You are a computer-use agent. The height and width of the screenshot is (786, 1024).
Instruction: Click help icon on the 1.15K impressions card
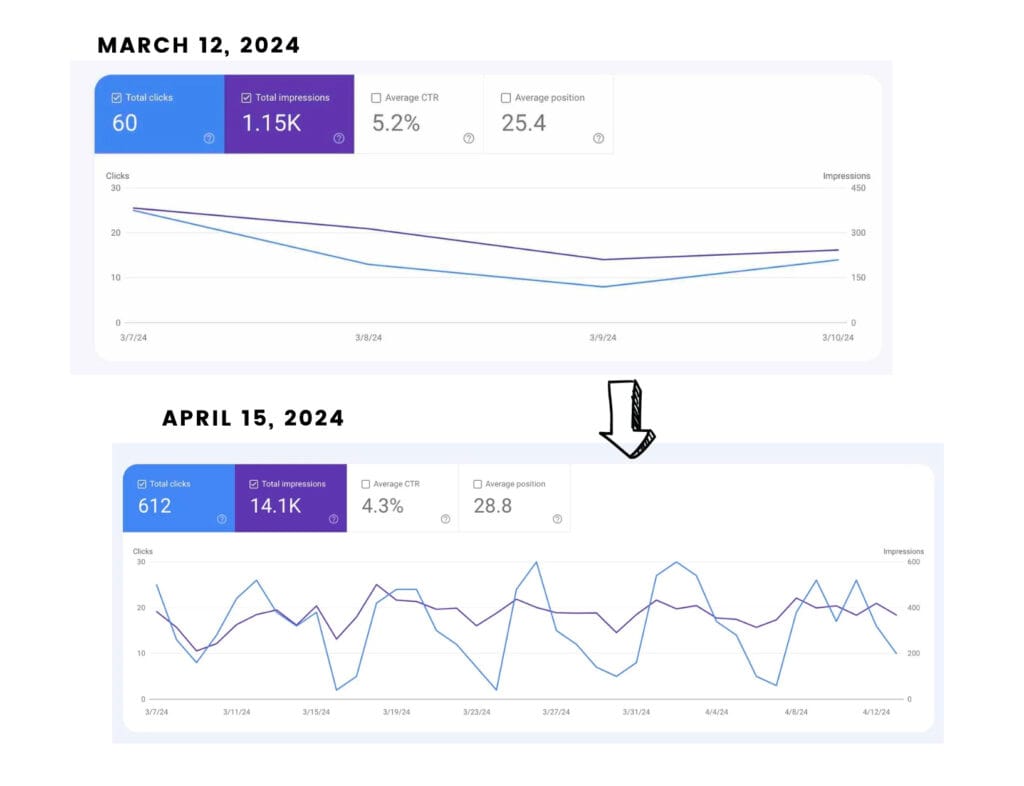pos(339,139)
